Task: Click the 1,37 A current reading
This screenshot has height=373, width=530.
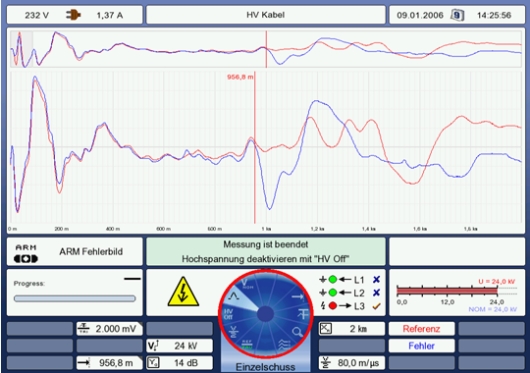Action: 110,15
